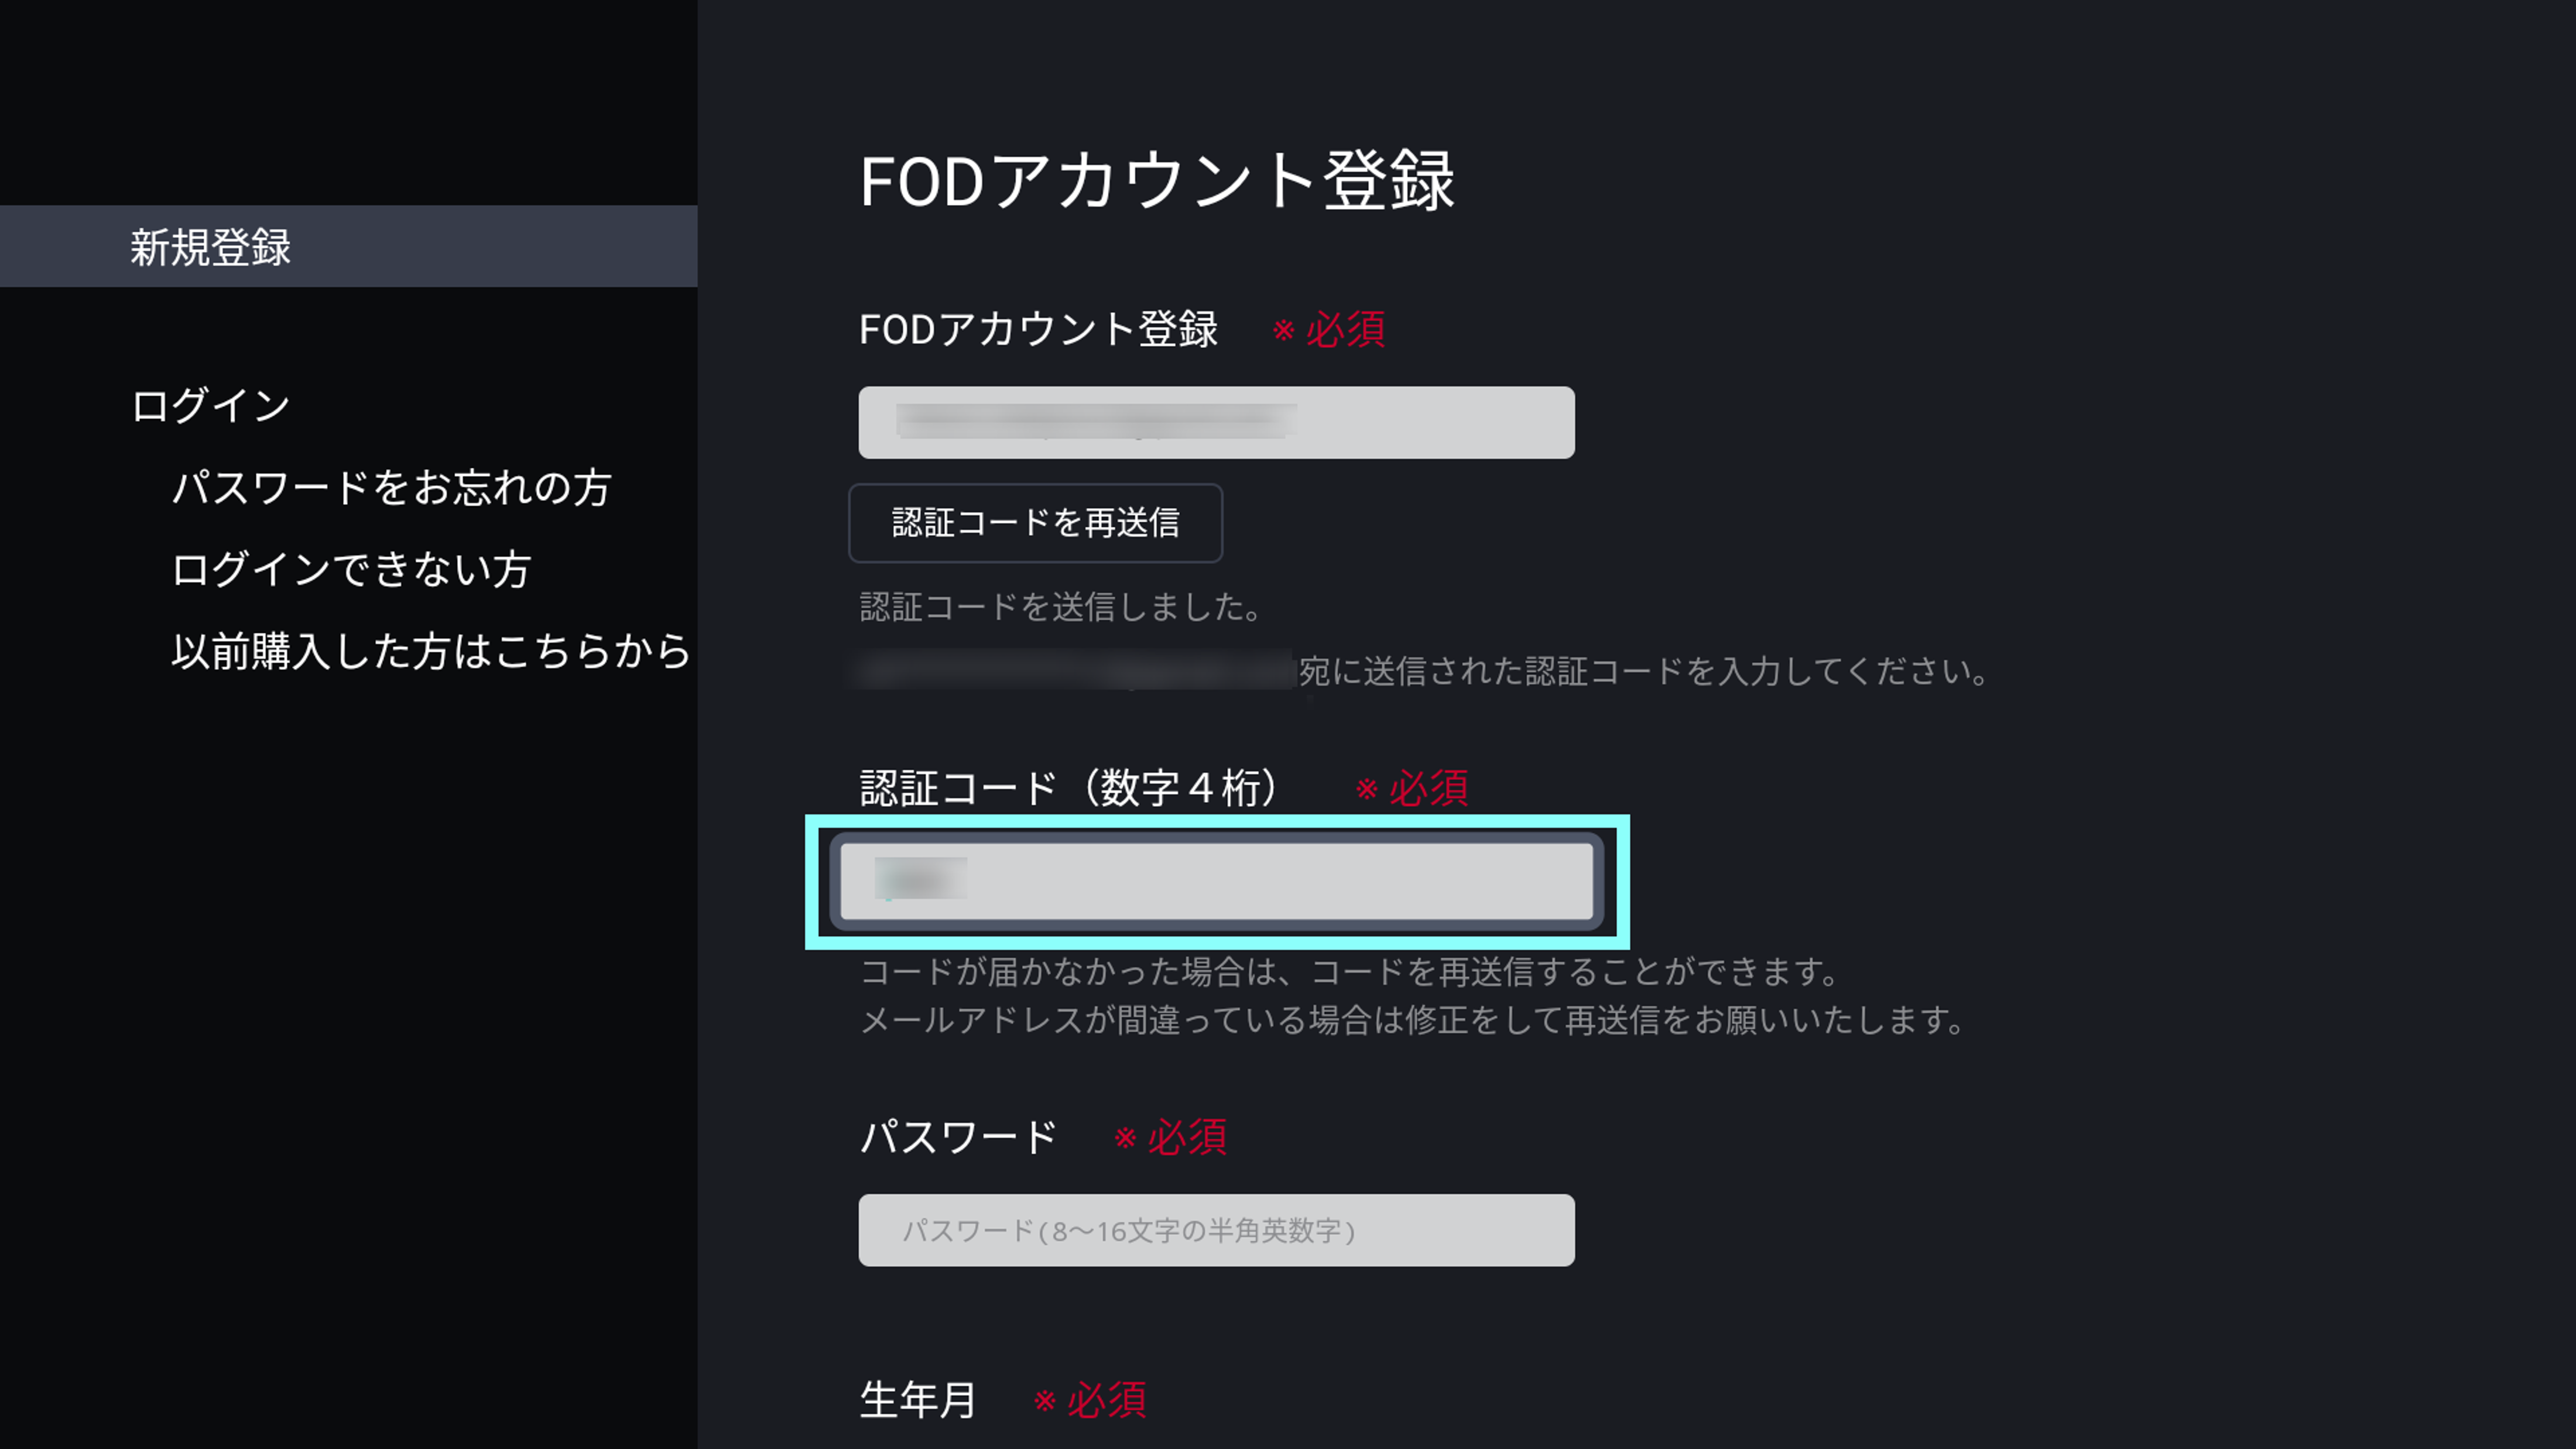Screen dimensions: 2576x1449
Task: Click the パスワード input field
Action: (x=1215, y=1230)
